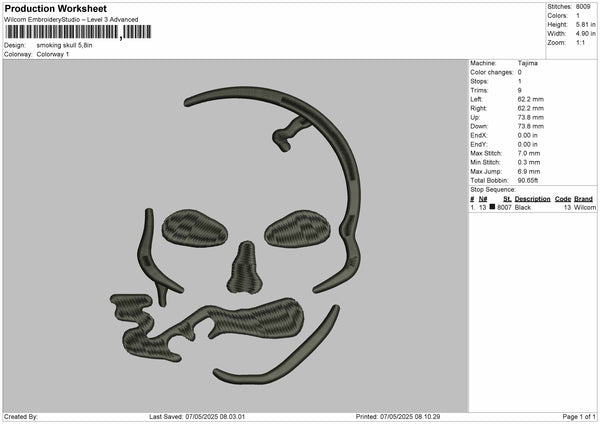Click the Machine value Tajima

click(x=528, y=63)
